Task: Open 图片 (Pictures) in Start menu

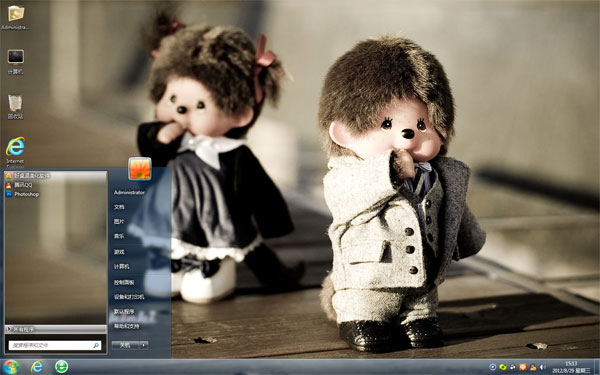Action: 119,222
